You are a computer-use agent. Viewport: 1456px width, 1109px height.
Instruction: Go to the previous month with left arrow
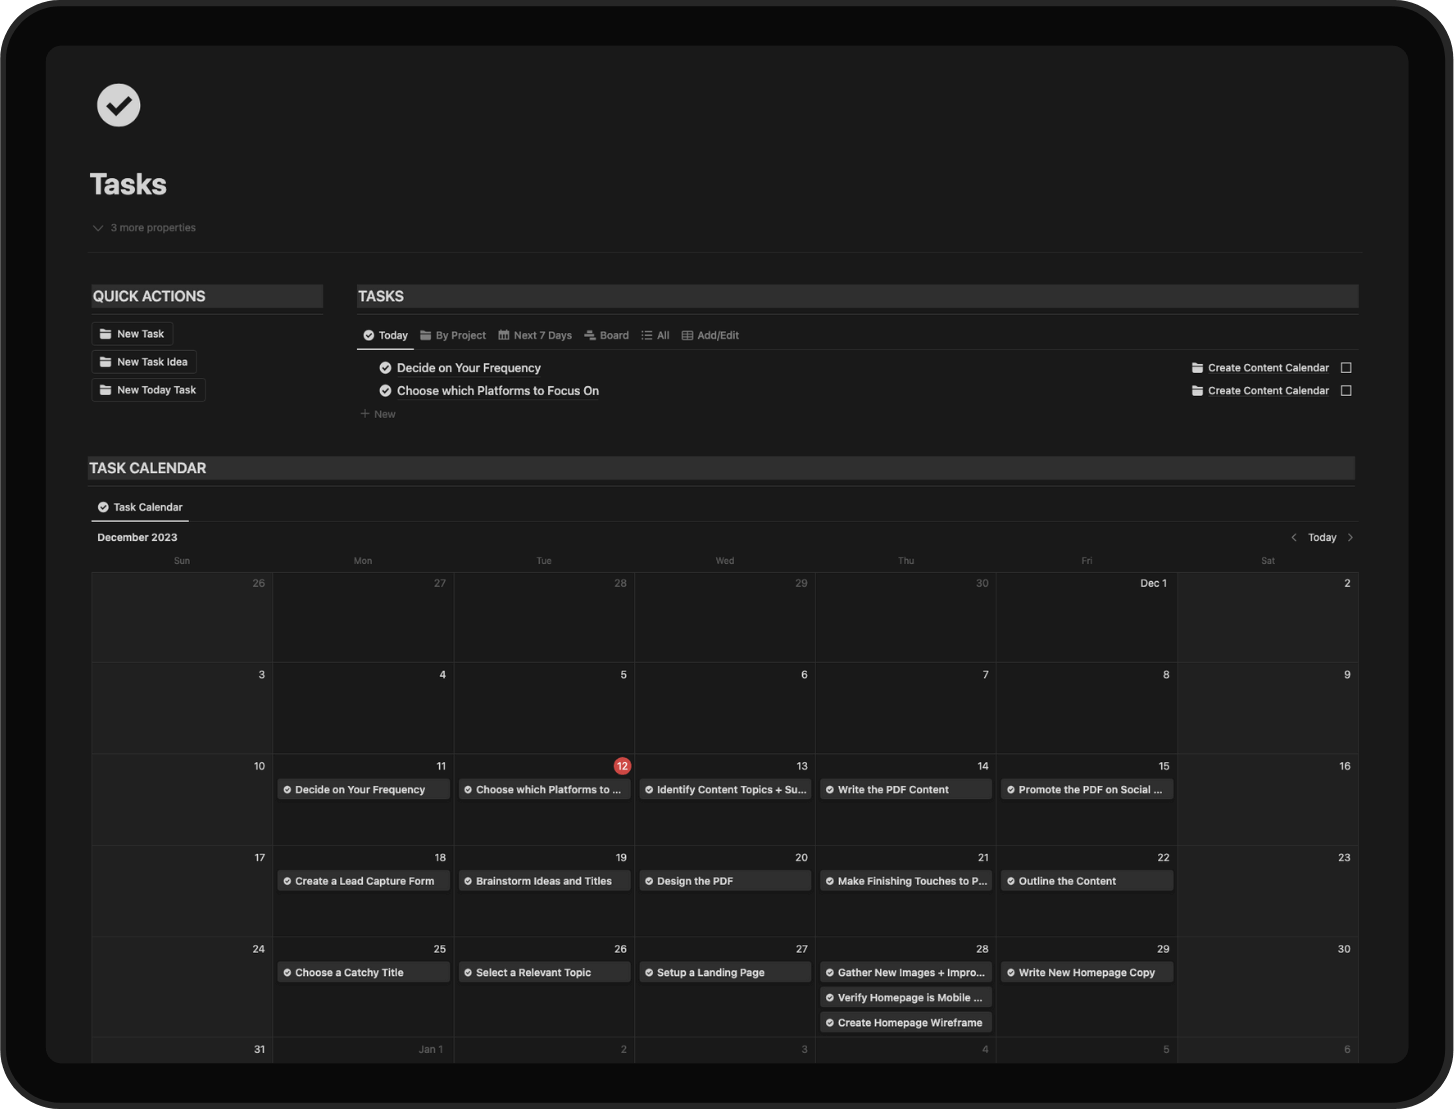[x=1293, y=538]
